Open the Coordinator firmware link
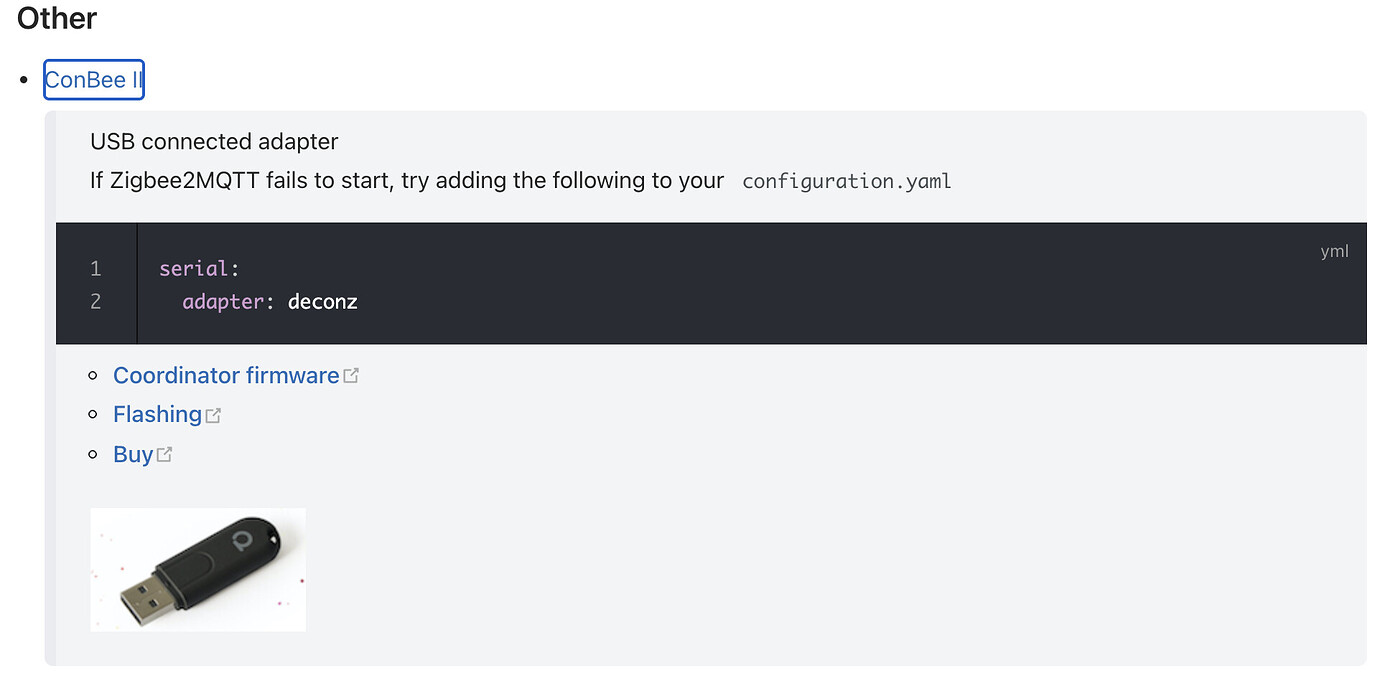This screenshot has height=688, width=1380. pyautogui.click(x=225, y=375)
